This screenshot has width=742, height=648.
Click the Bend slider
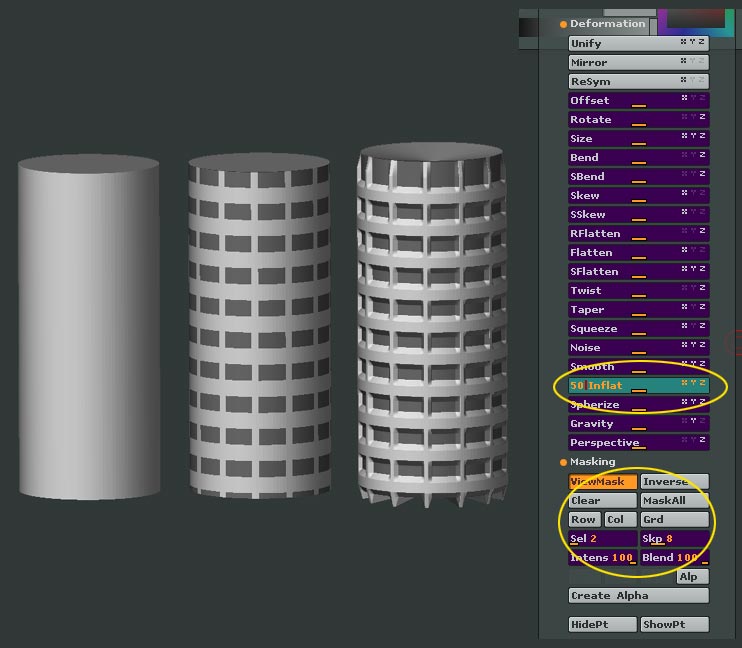638,157
